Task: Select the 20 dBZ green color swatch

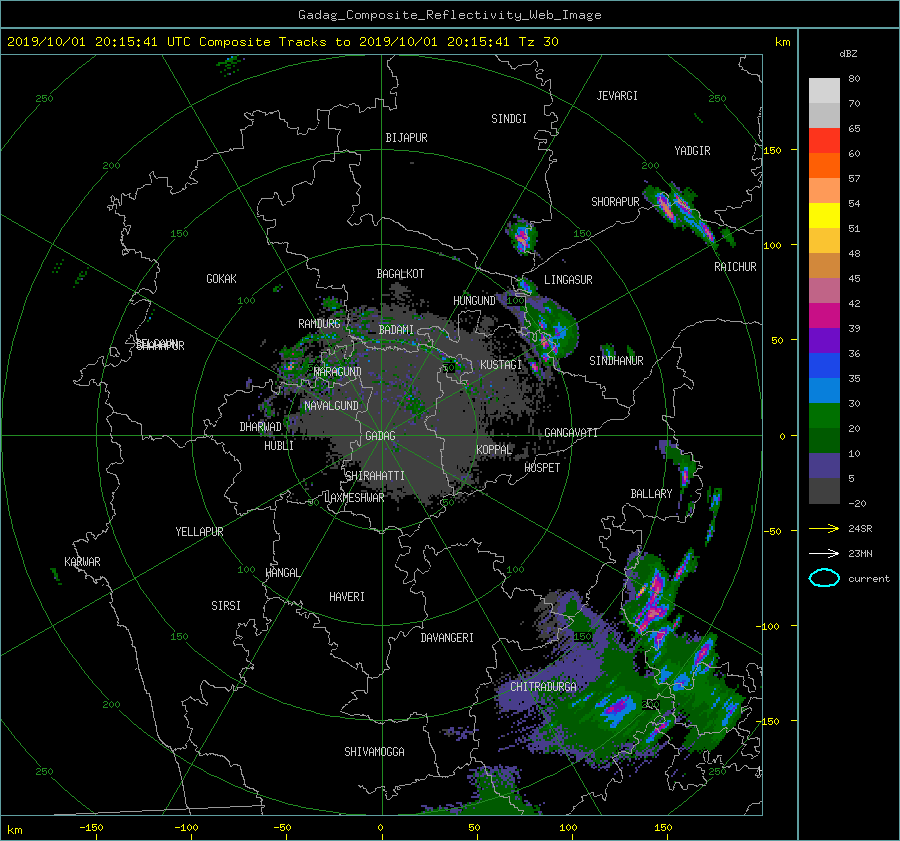Action: 824,416
